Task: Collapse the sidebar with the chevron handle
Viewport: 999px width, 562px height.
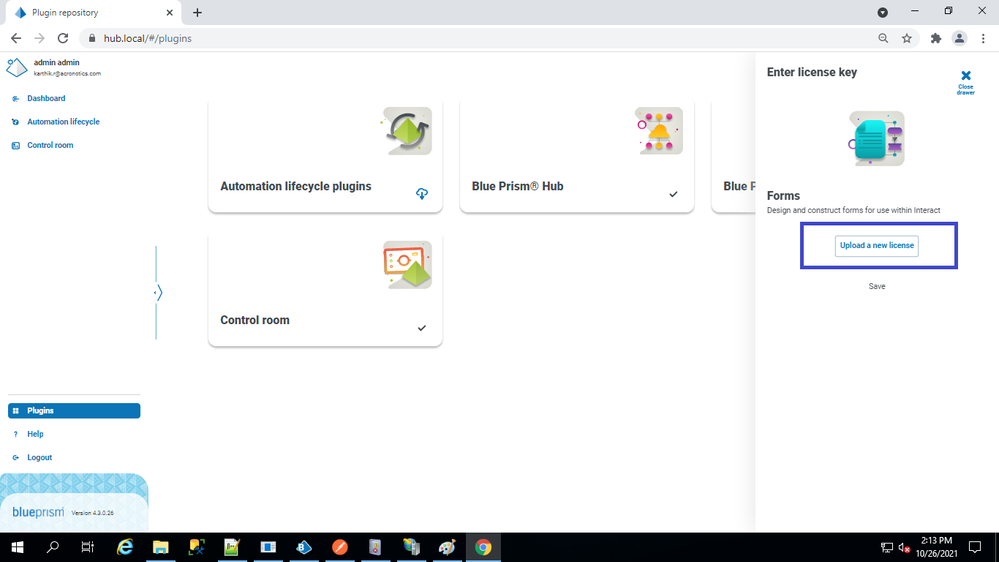Action: coord(158,293)
